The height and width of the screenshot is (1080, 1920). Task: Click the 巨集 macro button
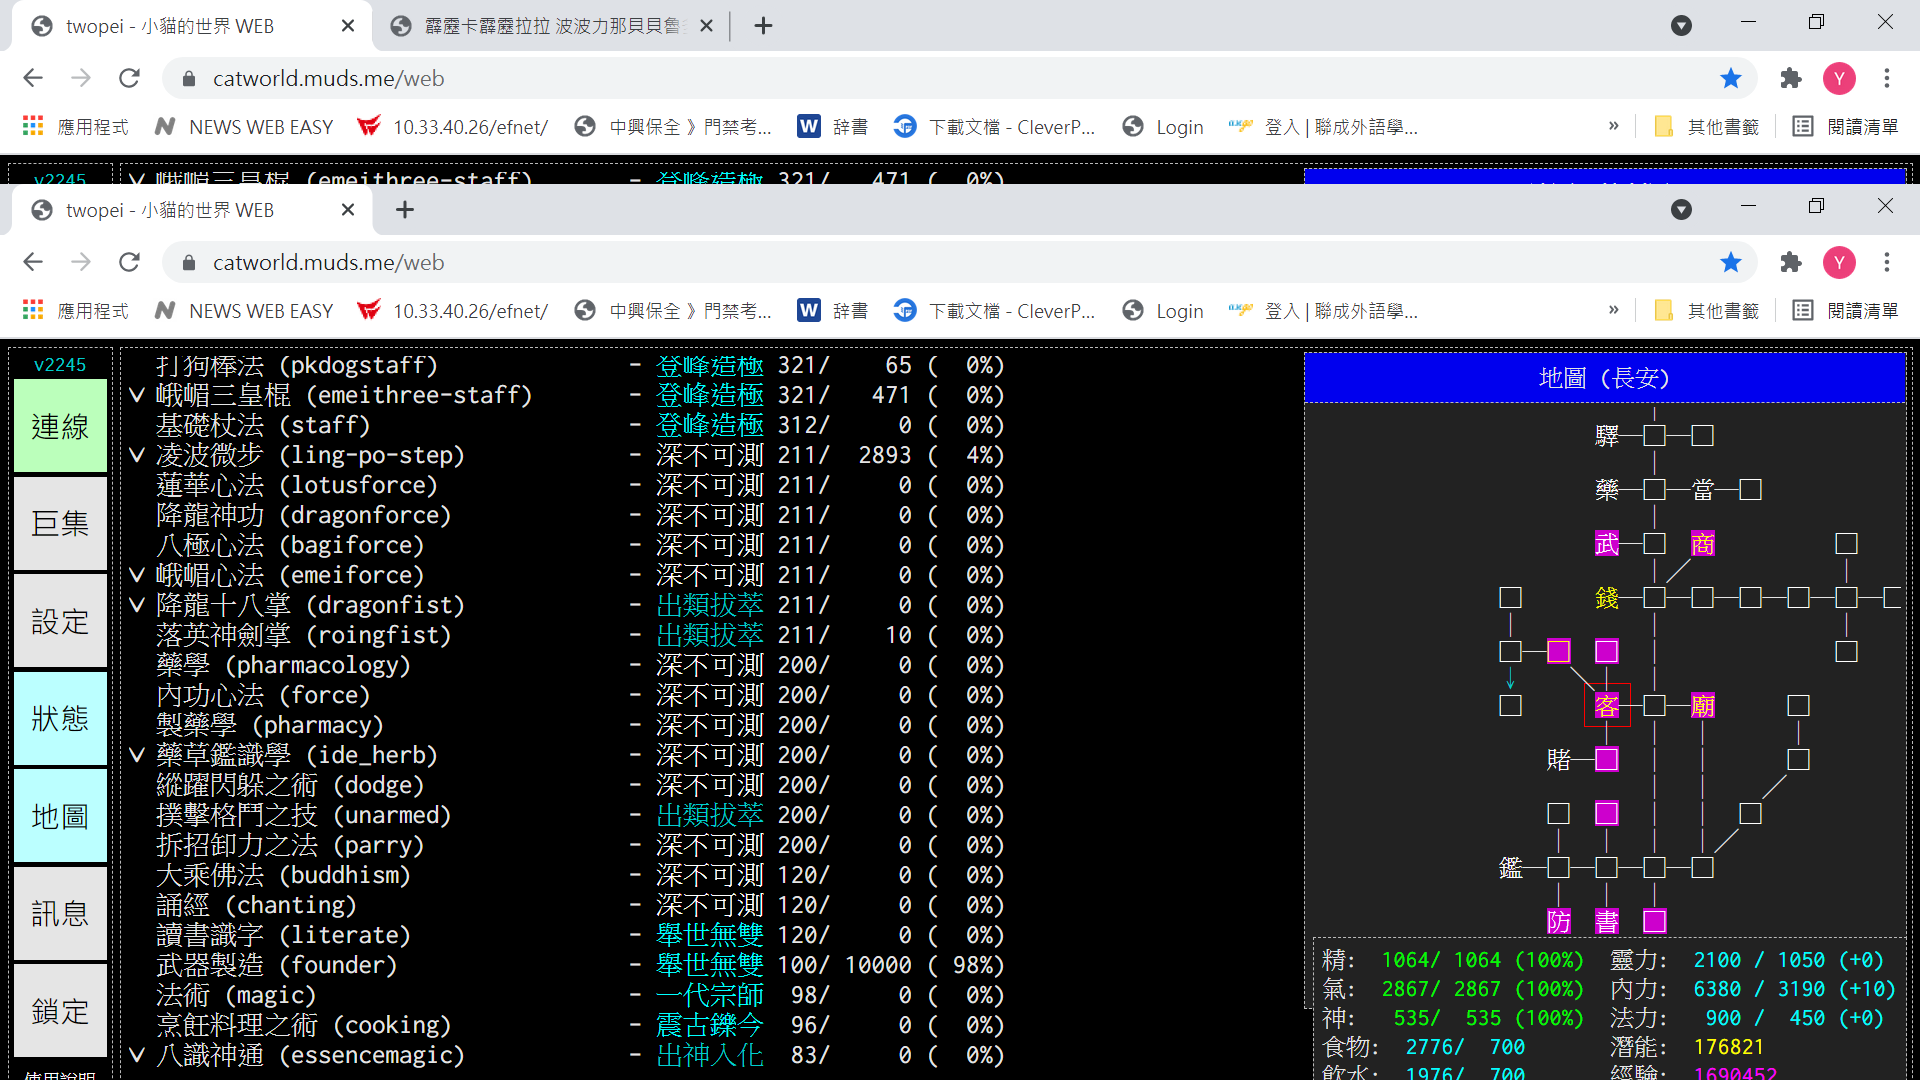60,523
